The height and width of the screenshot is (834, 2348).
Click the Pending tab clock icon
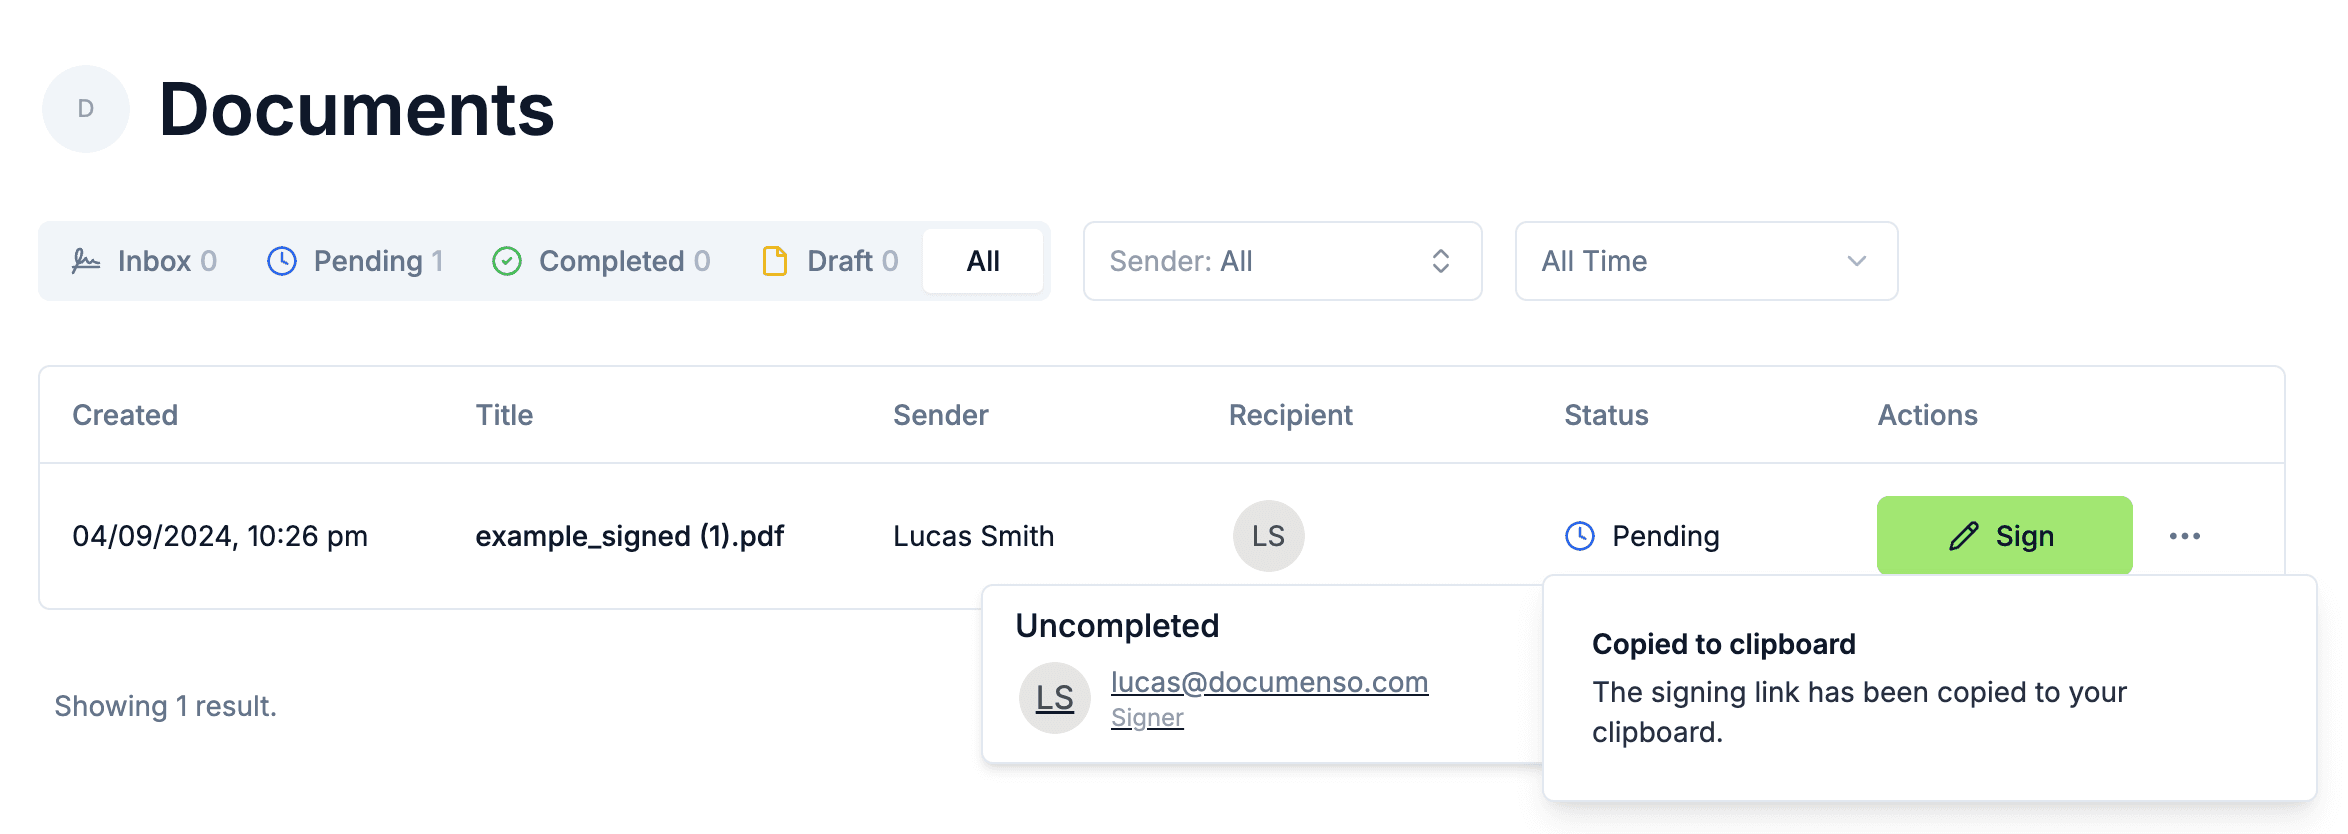pyautogui.click(x=282, y=261)
